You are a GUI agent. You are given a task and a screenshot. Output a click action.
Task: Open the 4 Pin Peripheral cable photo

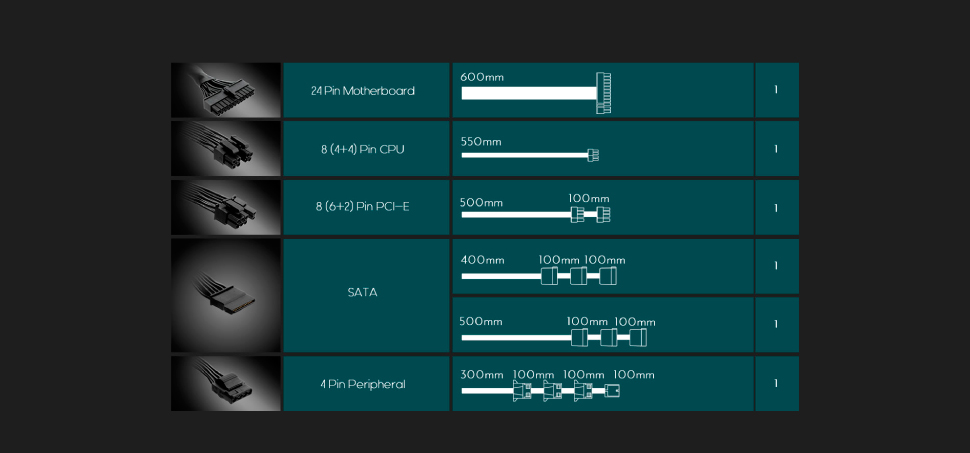[225, 383]
